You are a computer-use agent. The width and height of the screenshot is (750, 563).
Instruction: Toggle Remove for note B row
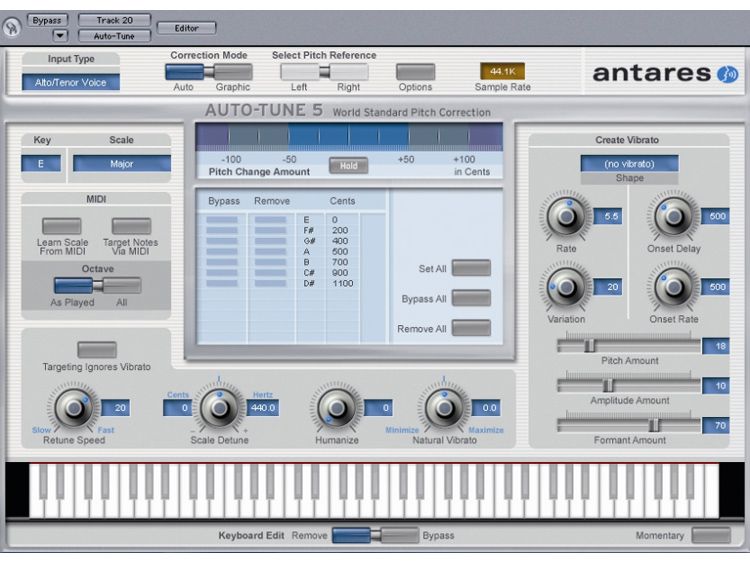(x=271, y=262)
